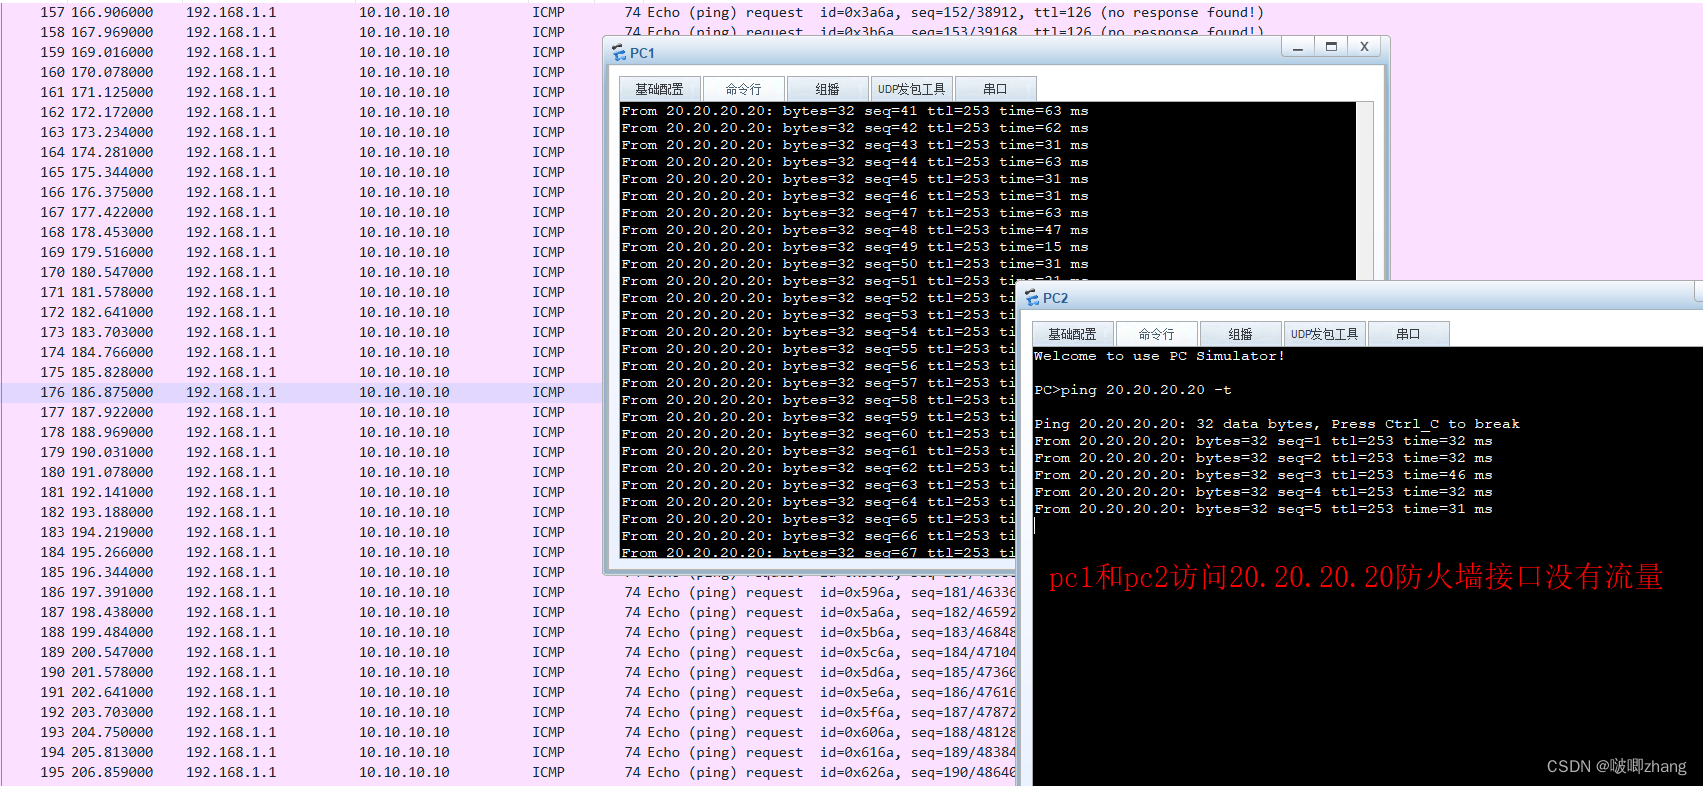
Task: Click source 192.168.1.1 in row 188
Action: point(231,632)
